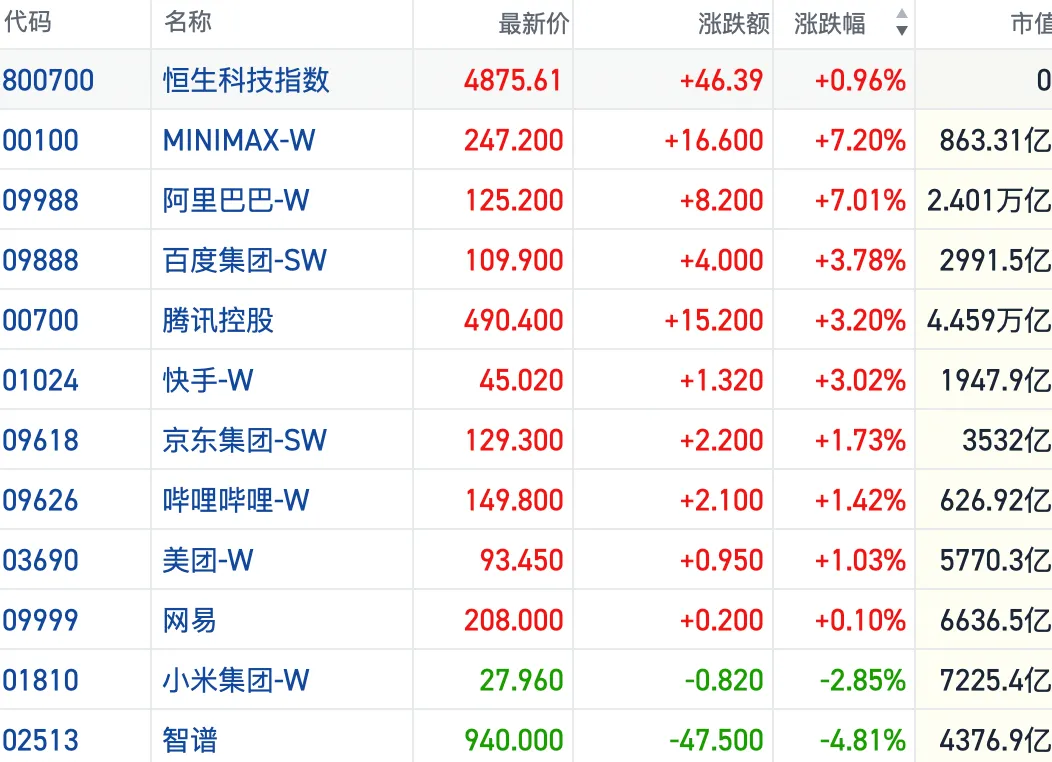This screenshot has width=1052, height=762.
Task: Open 网易 stock details
Action: click(x=190, y=620)
